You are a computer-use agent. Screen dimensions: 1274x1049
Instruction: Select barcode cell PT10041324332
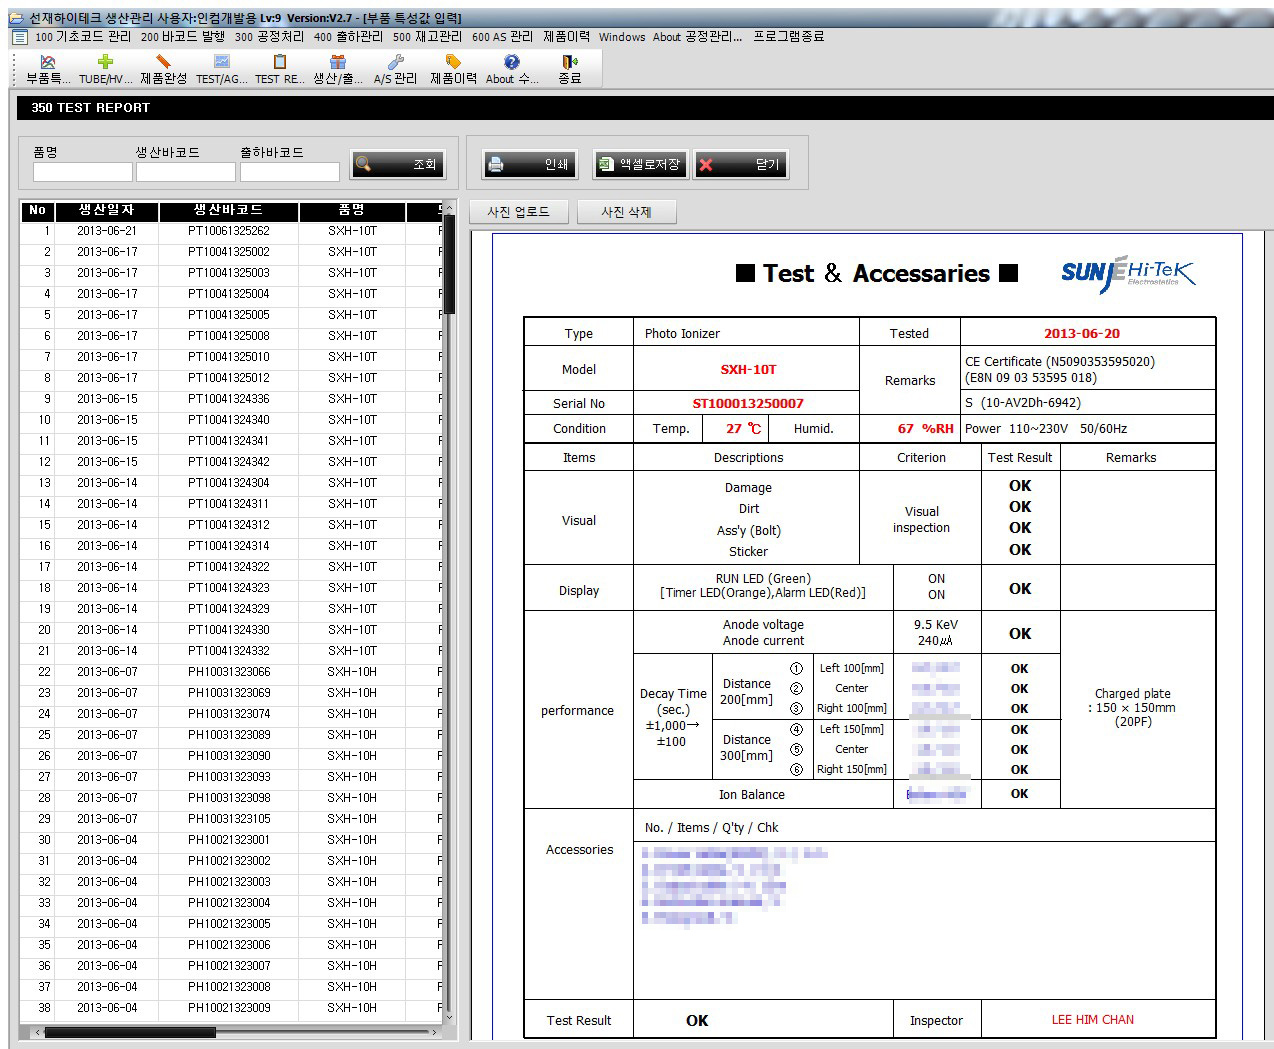click(229, 651)
